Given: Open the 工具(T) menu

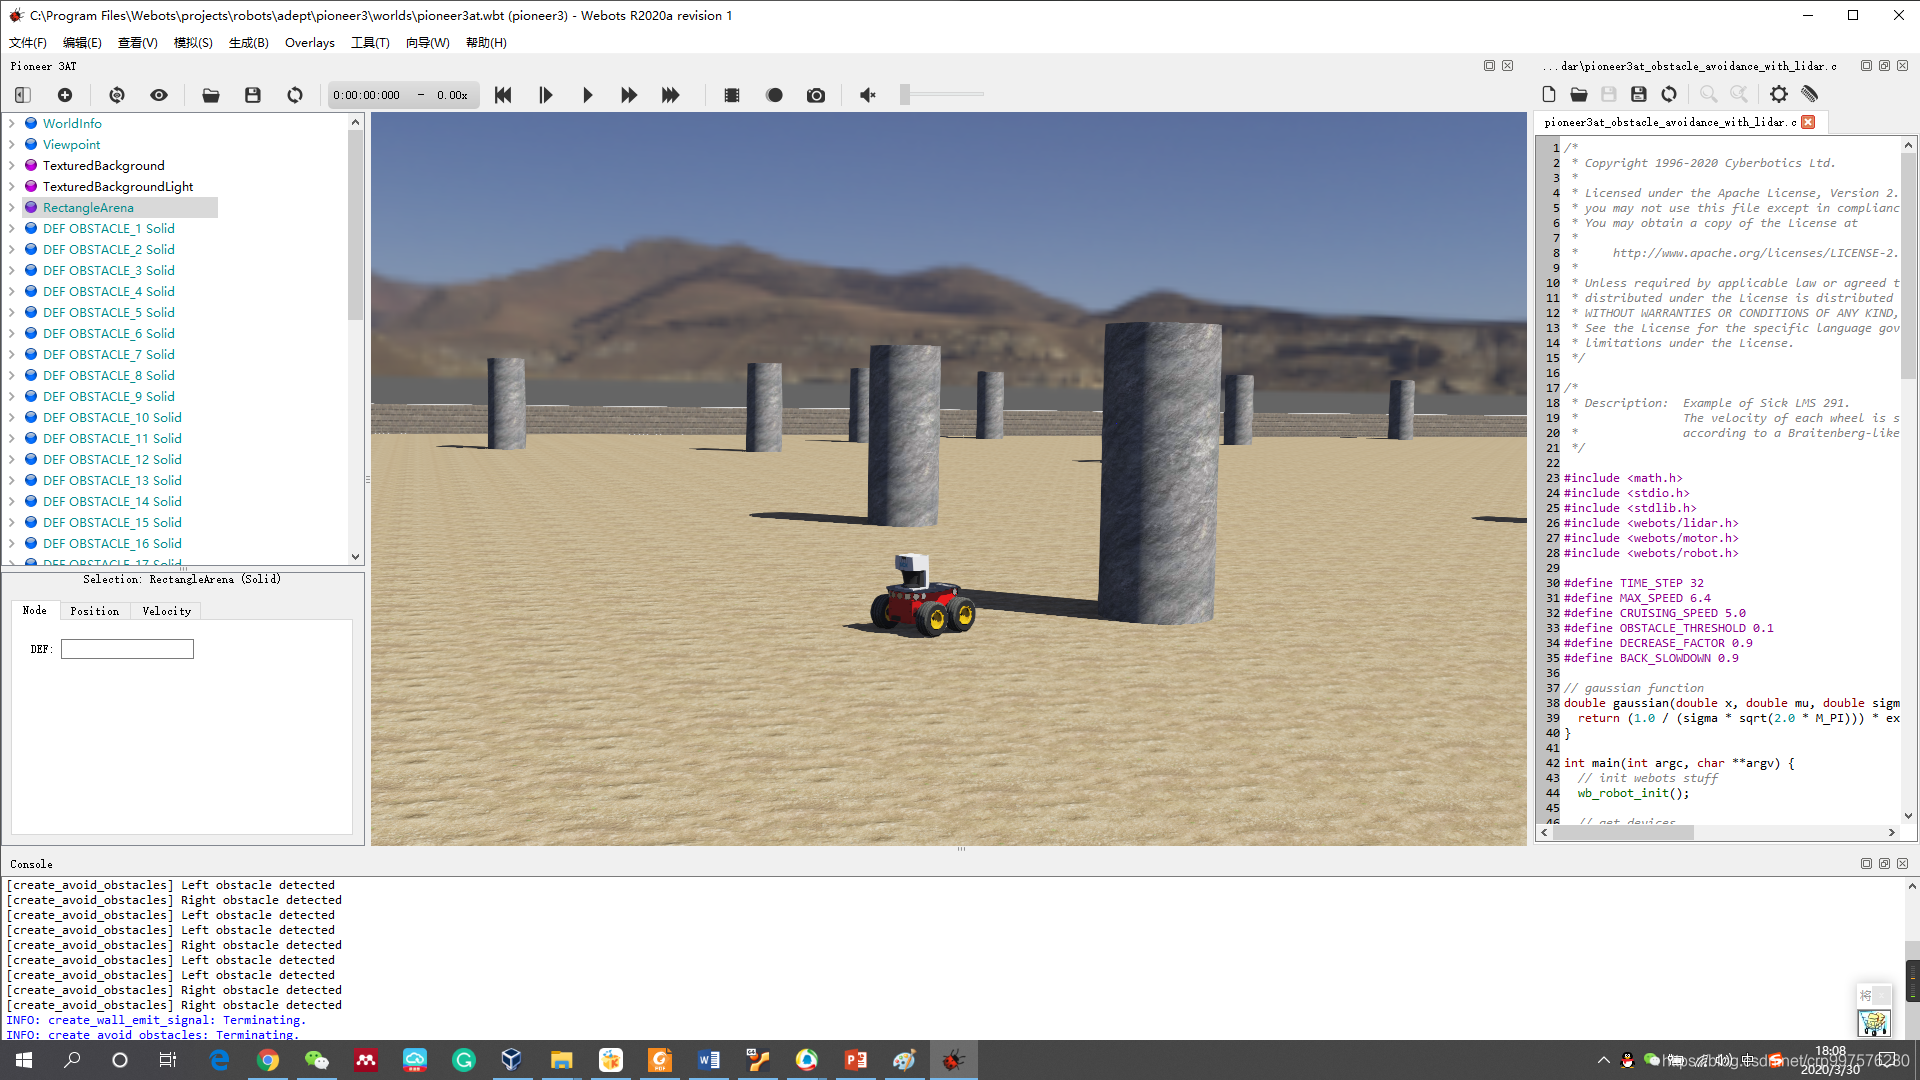Looking at the screenshot, I should pyautogui.click(x=370, y=42).
